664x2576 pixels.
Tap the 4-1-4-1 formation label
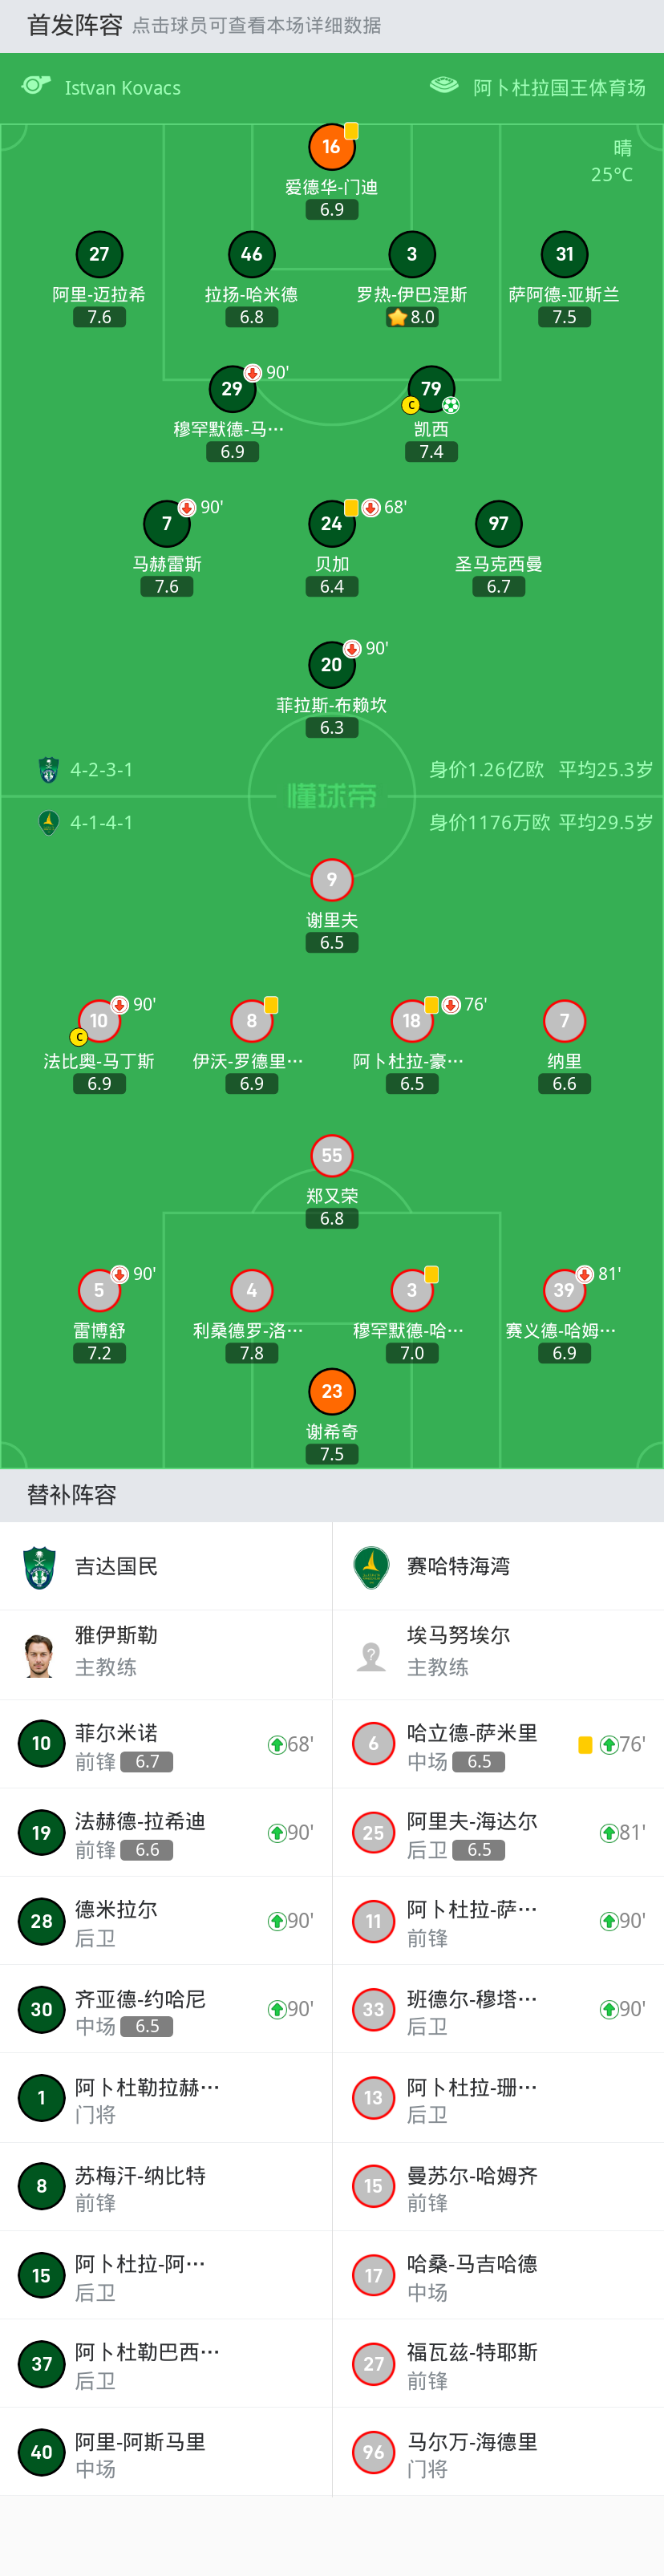[101, 823]
